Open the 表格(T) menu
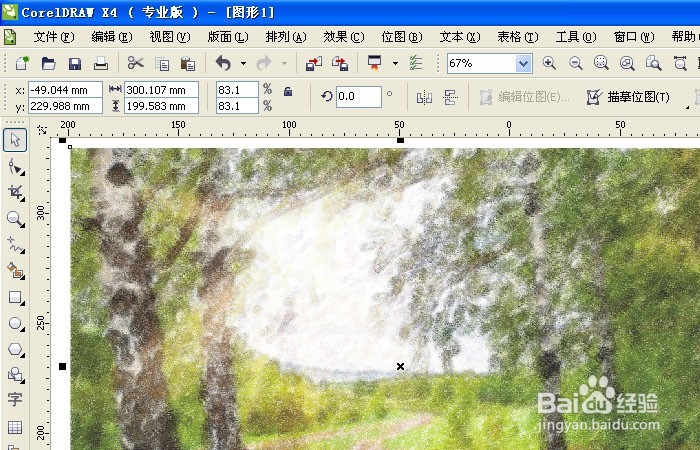Screen dimensions: 700x450 [x=518, y=37]
